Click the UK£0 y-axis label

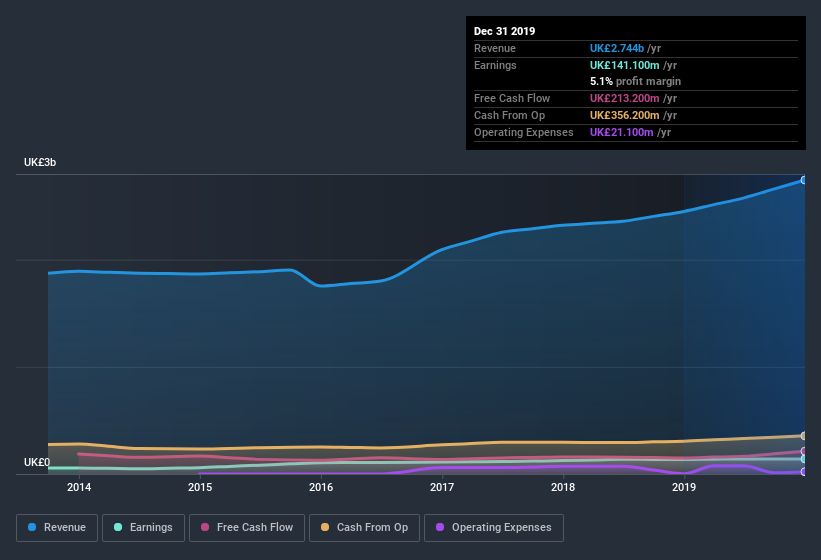37,462
